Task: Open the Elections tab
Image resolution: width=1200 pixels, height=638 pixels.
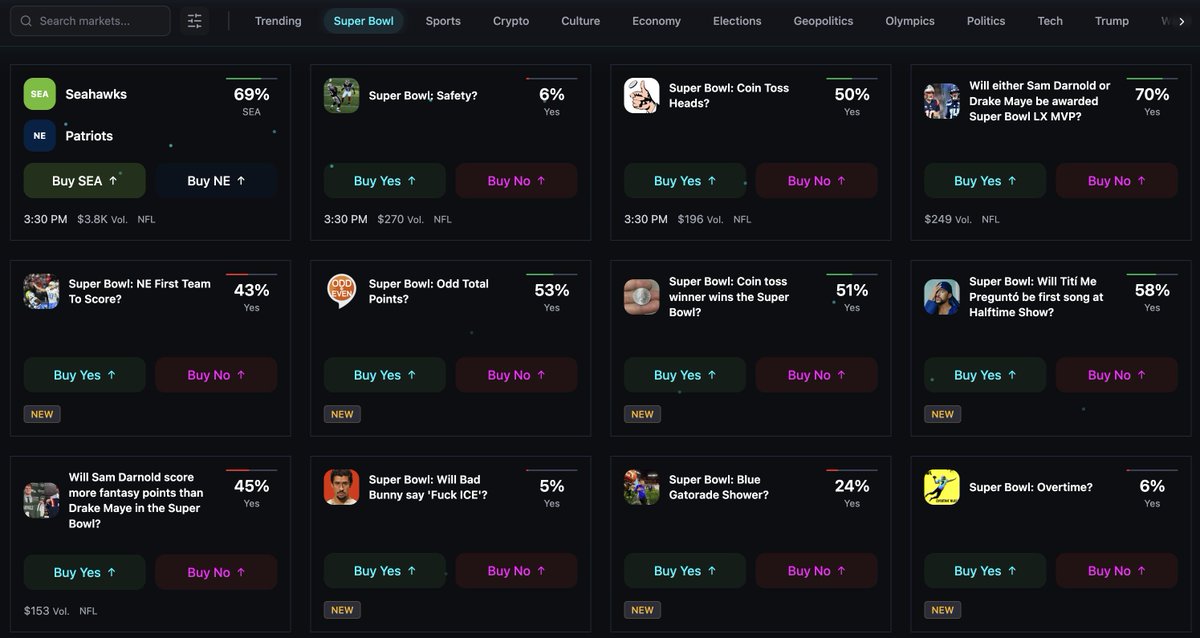Action: [737, 20]
